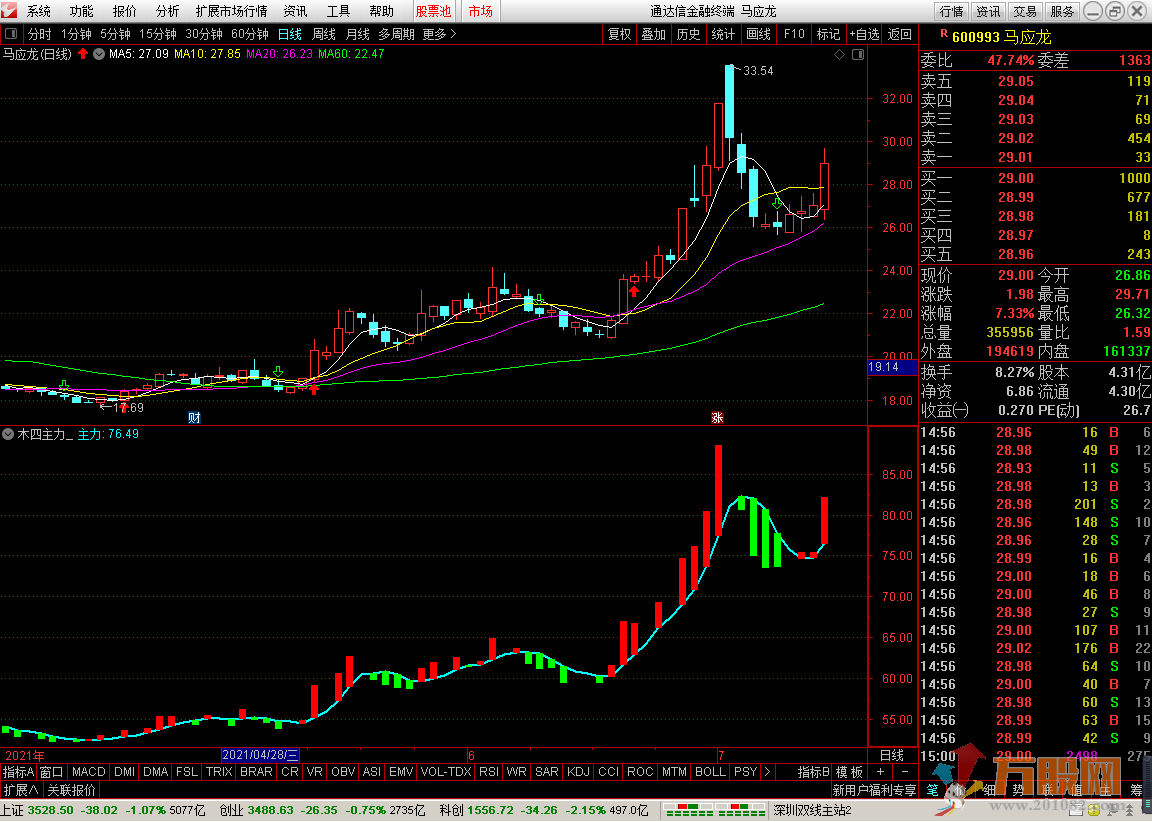Open the 分析 menu
The image size is (1152, 822).
point(168,11)
